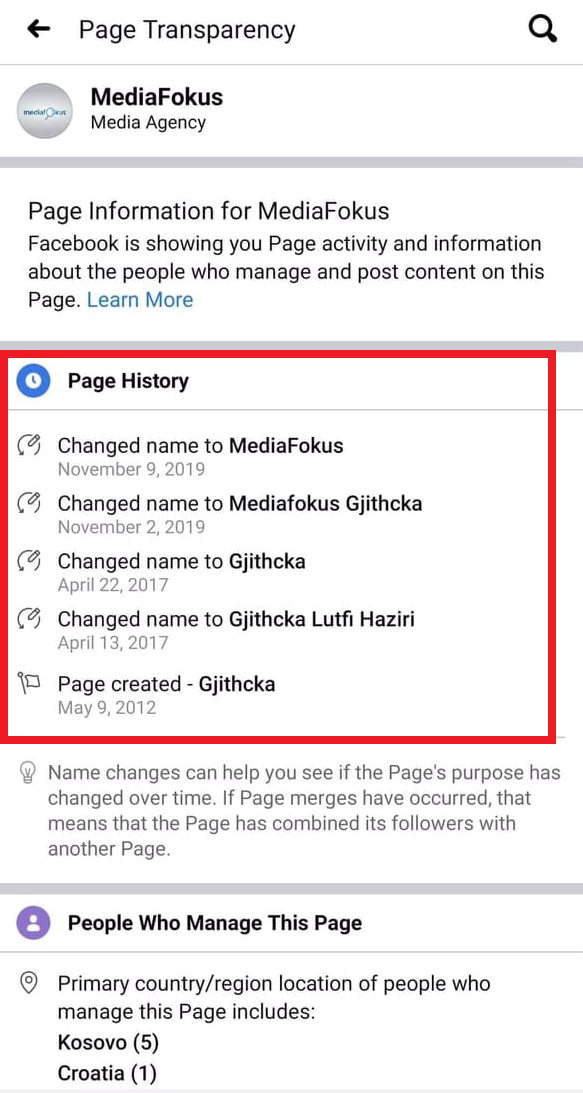
Task: Select the MediaFokus page title
Action: [157, 97]
